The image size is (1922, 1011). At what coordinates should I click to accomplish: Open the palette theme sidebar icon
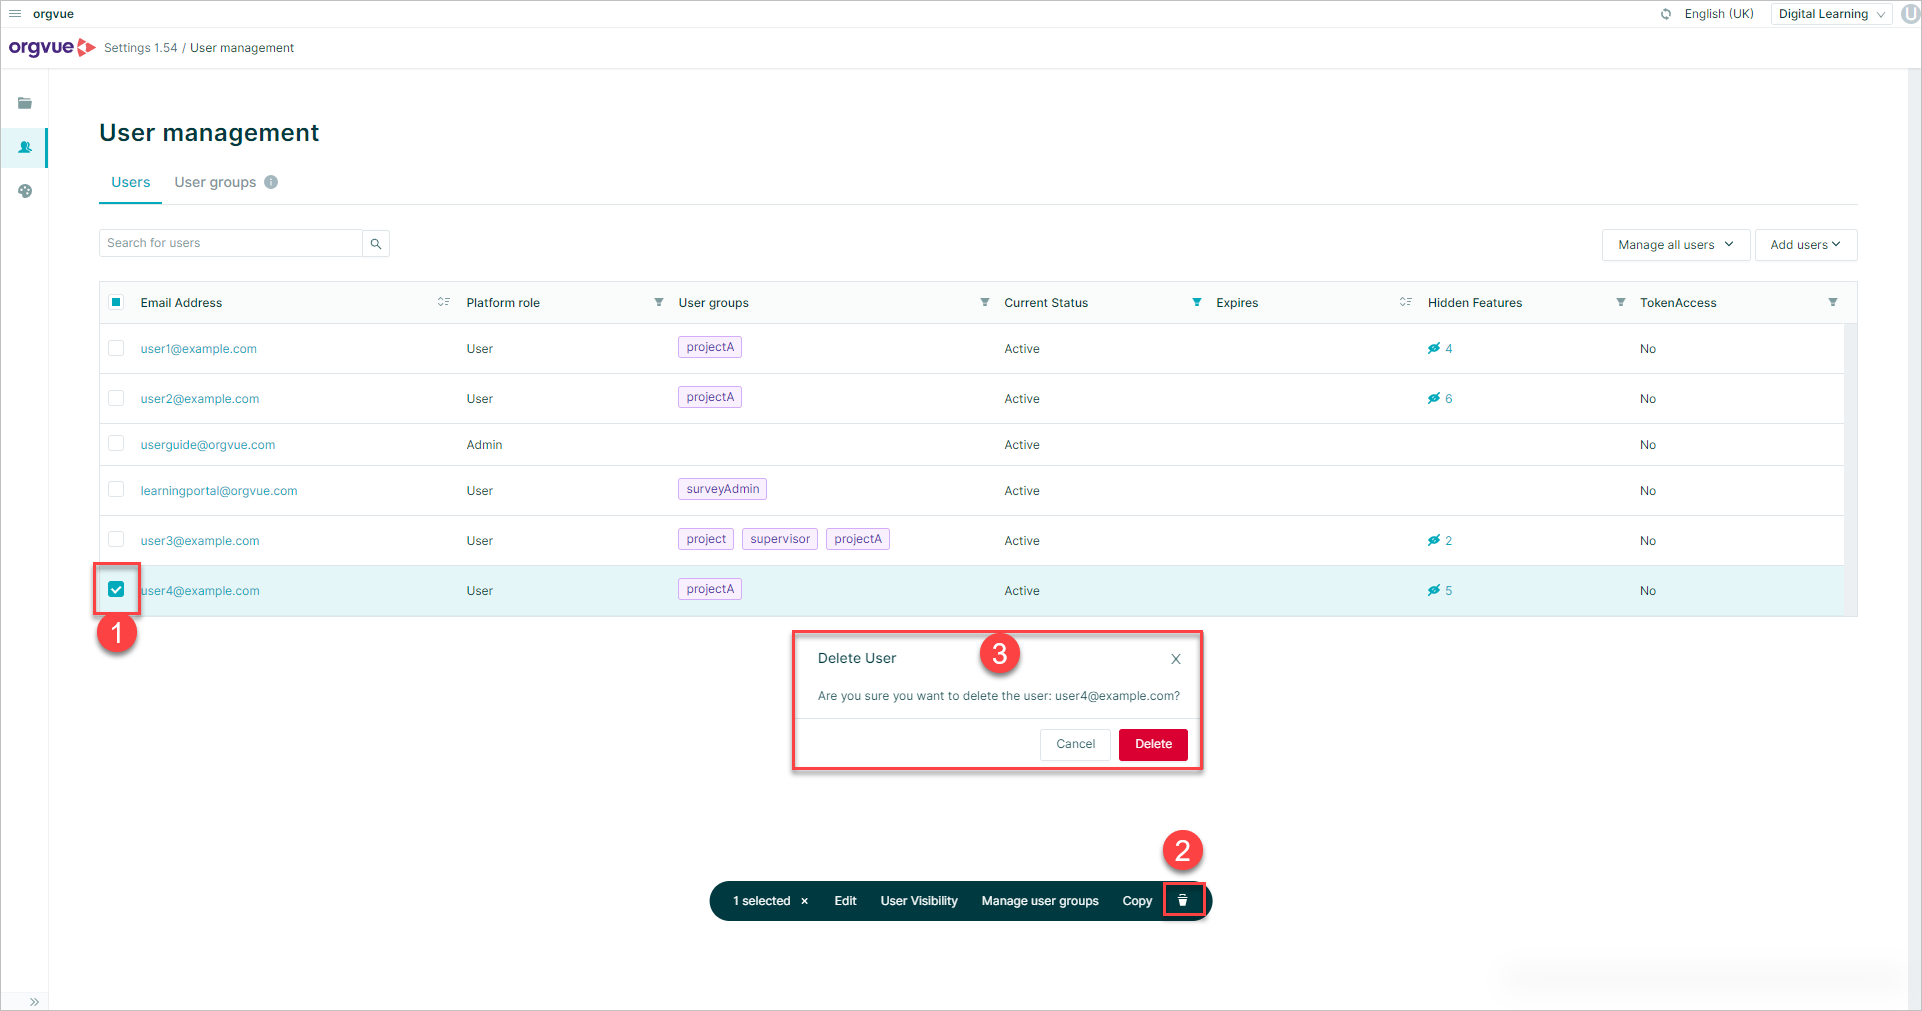(x=25, y=191)
